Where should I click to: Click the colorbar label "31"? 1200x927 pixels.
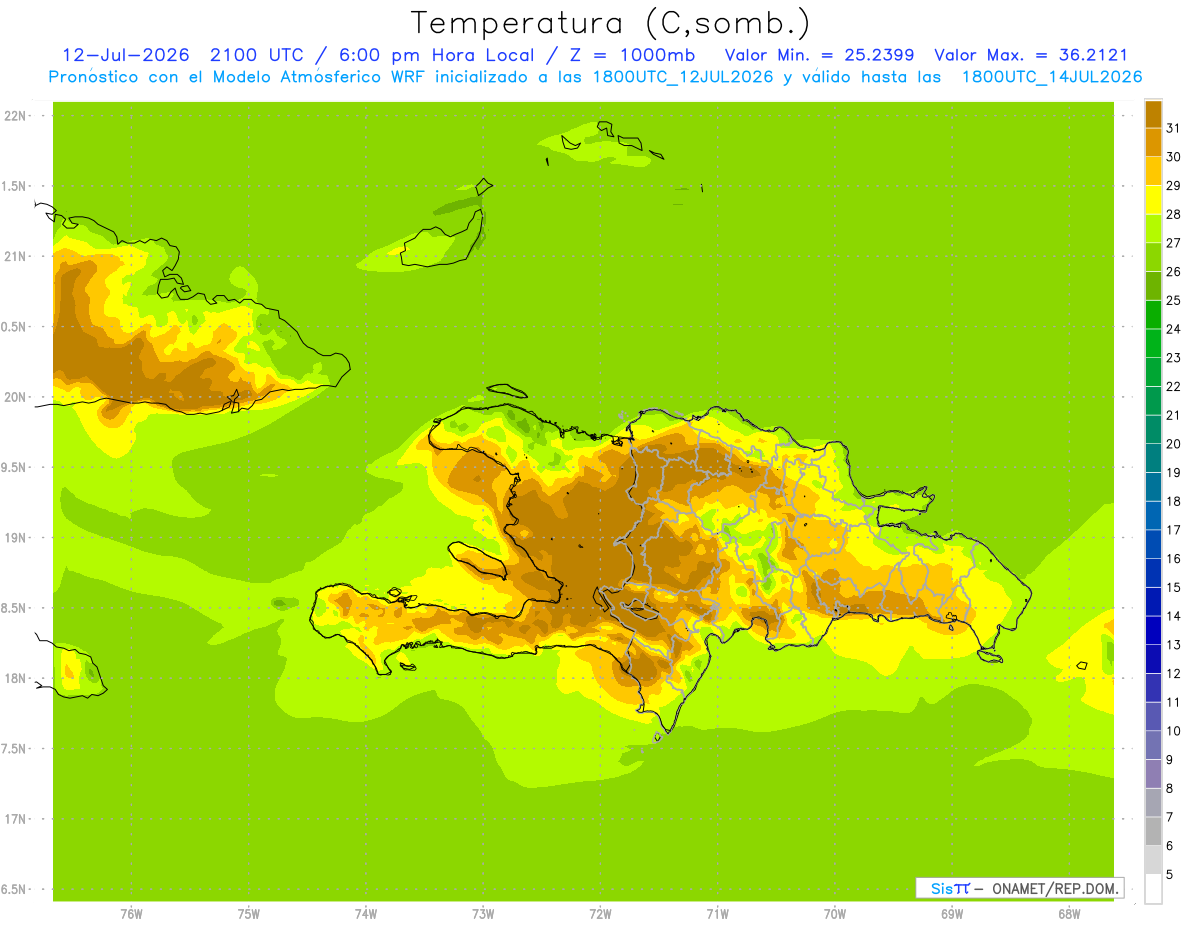pos(1173,128)
